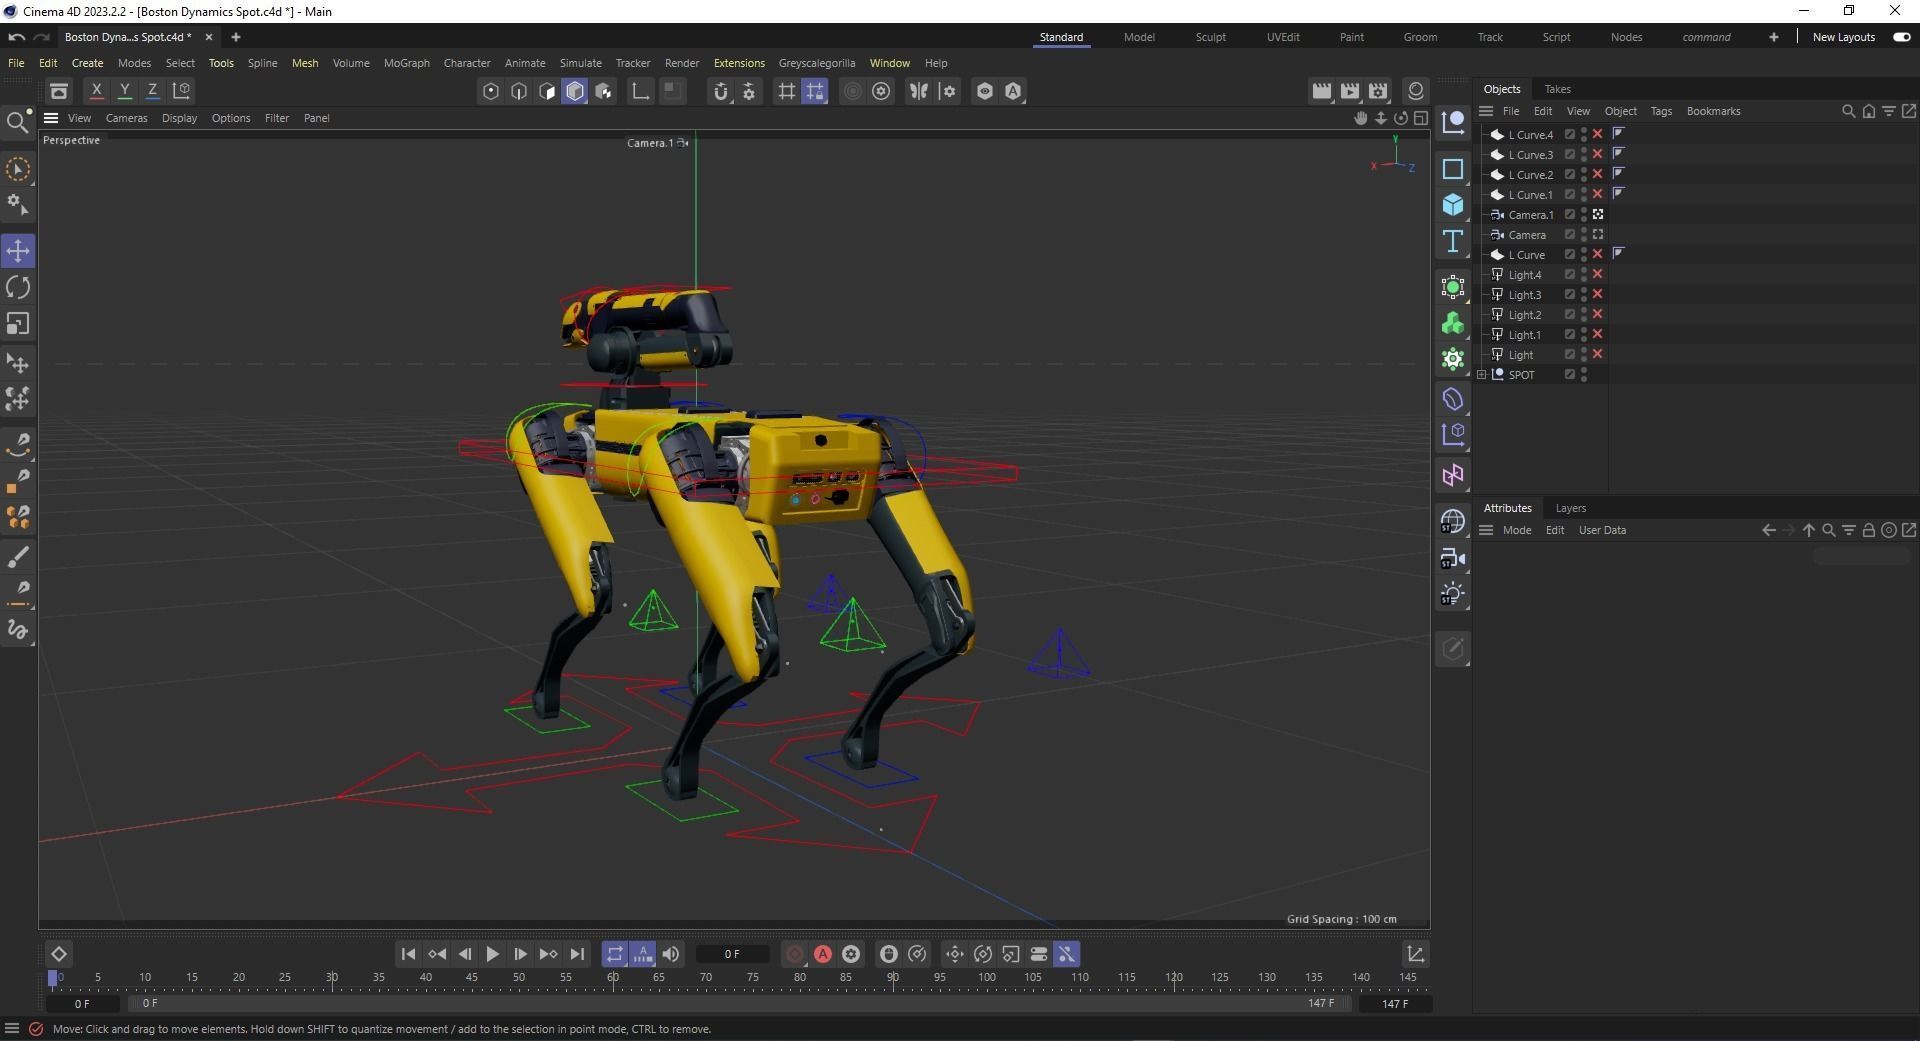Open the search magnifier in left toolbar
This screenshot has height=1041, width=1920.
coord(18,122)
